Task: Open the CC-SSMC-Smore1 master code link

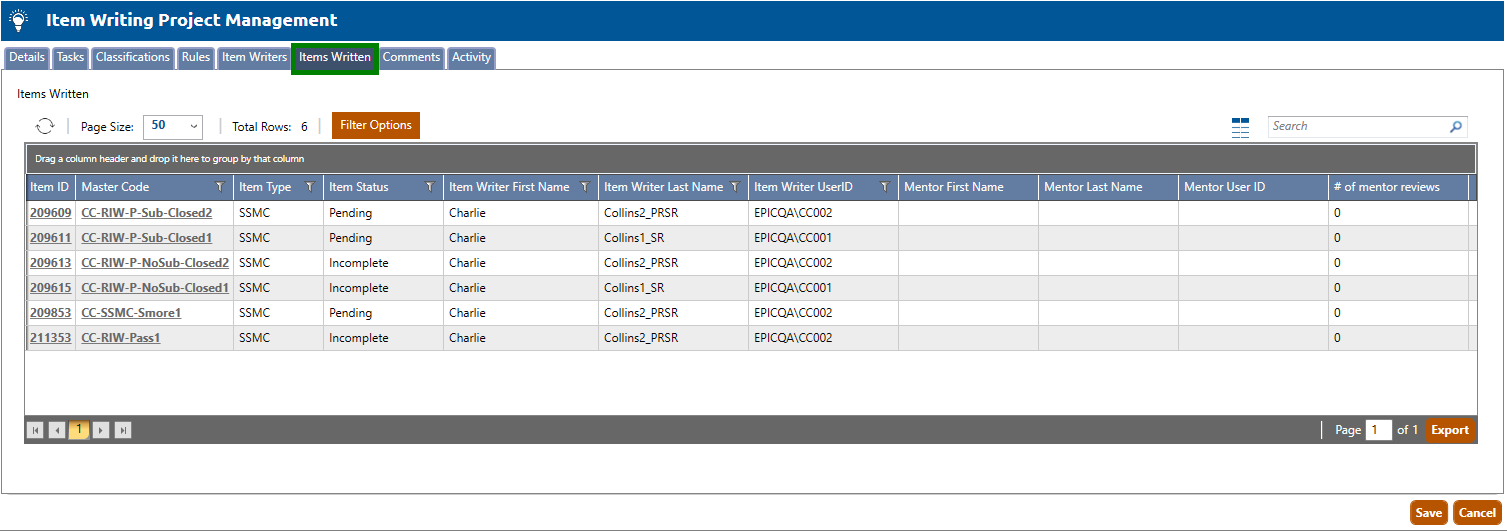Action: (x=131, y=313)
